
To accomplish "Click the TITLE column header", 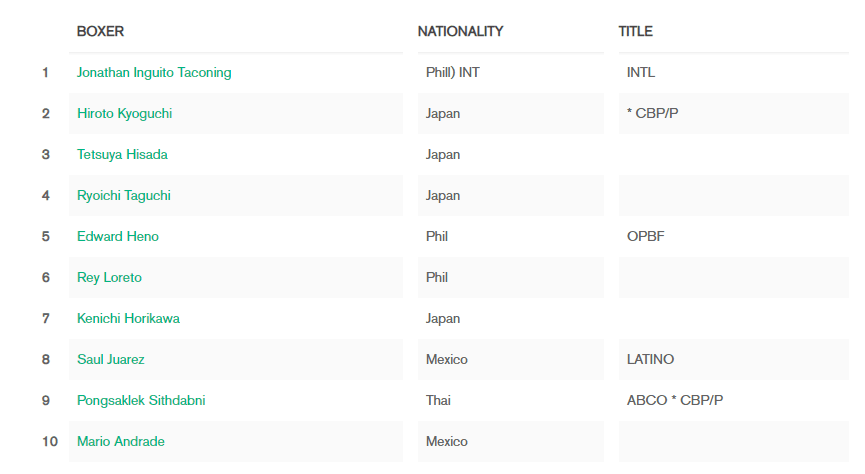I will pyautogui.click(x=636, y=31).
